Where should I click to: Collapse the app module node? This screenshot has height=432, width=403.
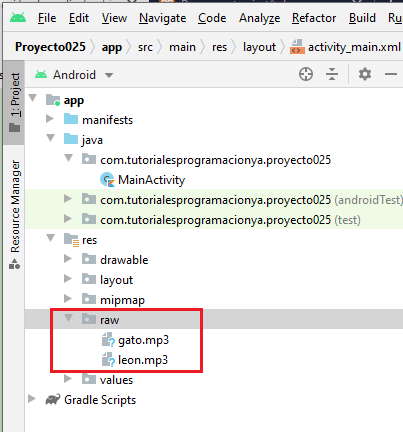coord(33,98)
